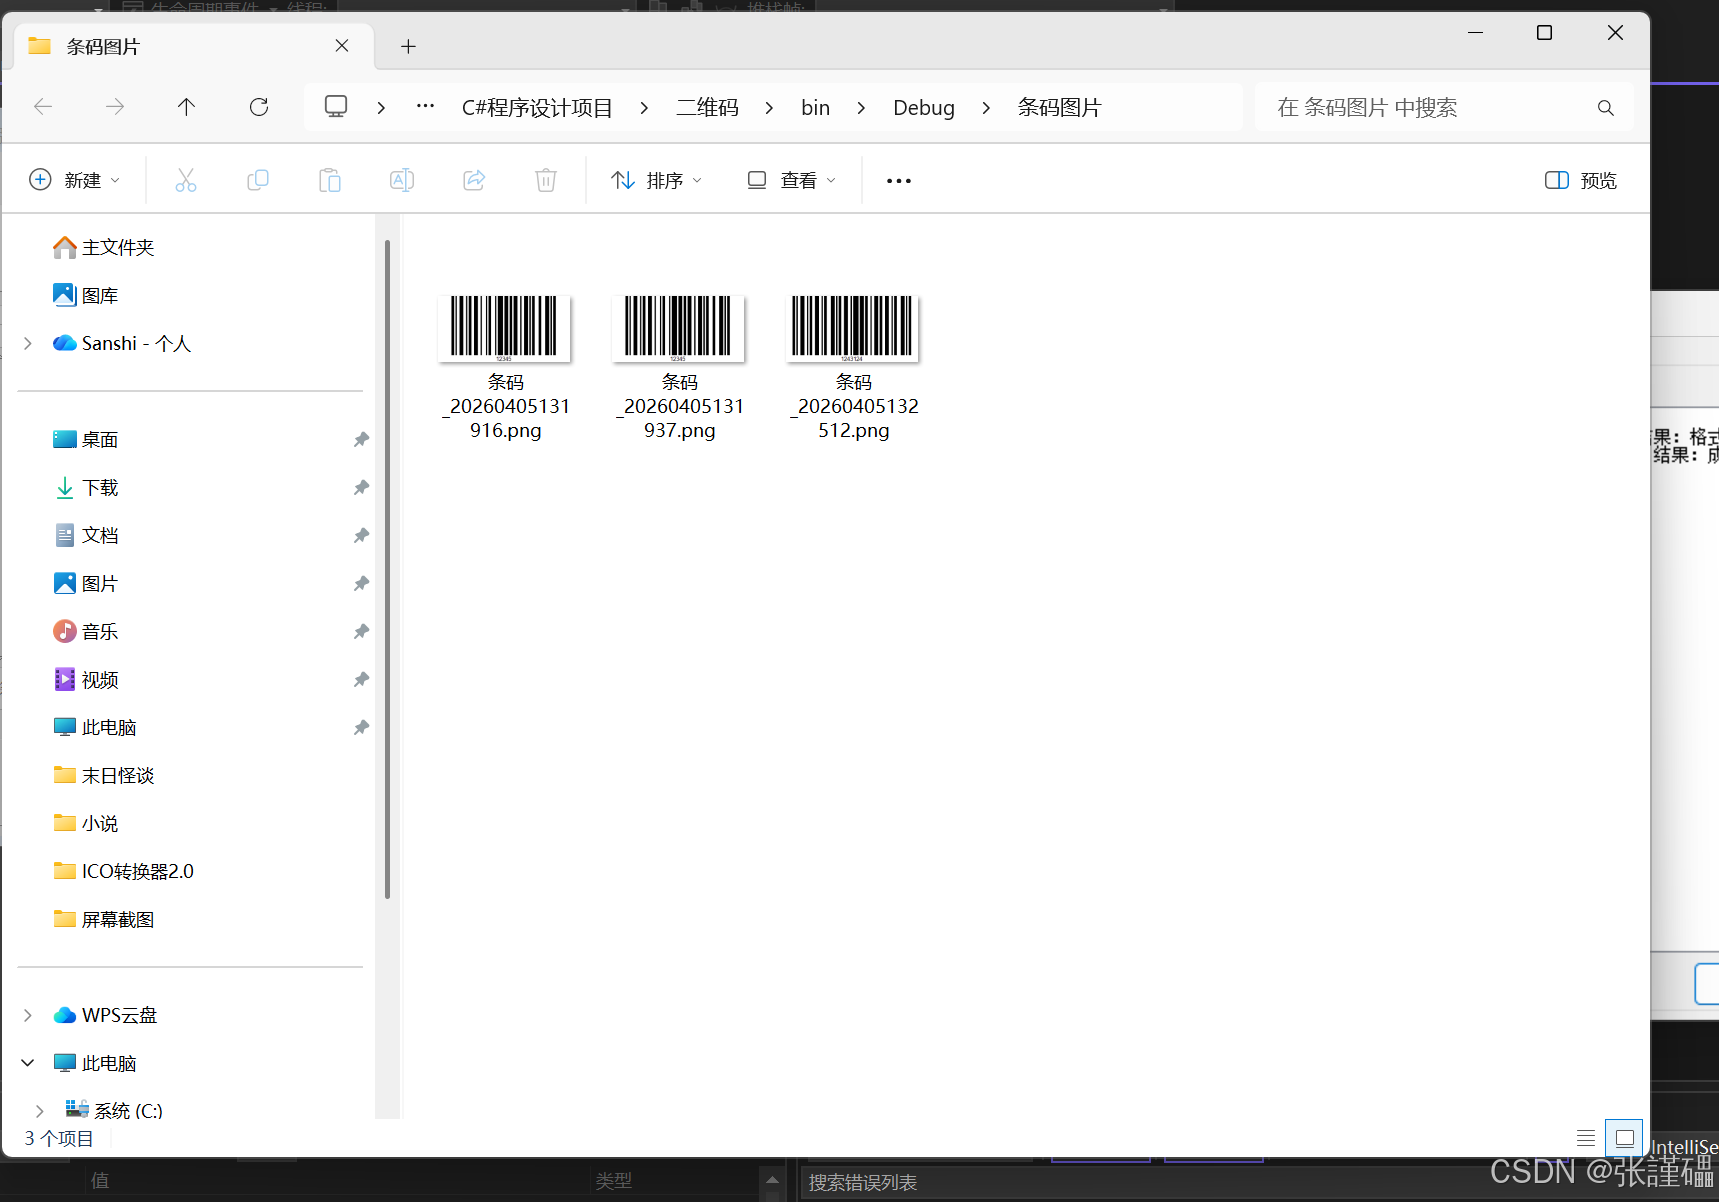Select the 条码图片 window tab
The height and width of the screenshot is (1202, 1719).
[194, 46]
